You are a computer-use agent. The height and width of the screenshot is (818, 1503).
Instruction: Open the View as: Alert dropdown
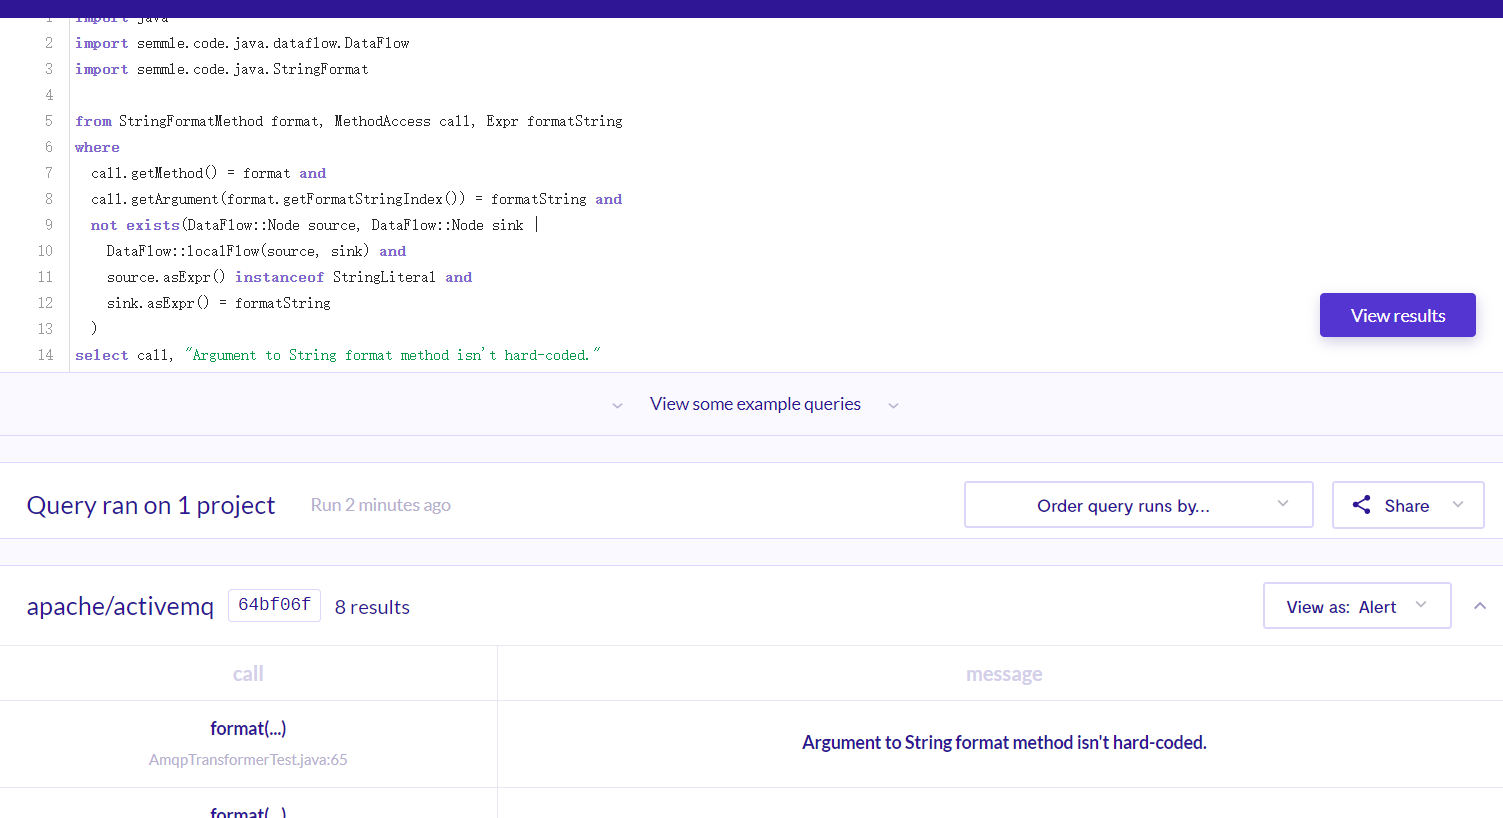[1357, 606]
